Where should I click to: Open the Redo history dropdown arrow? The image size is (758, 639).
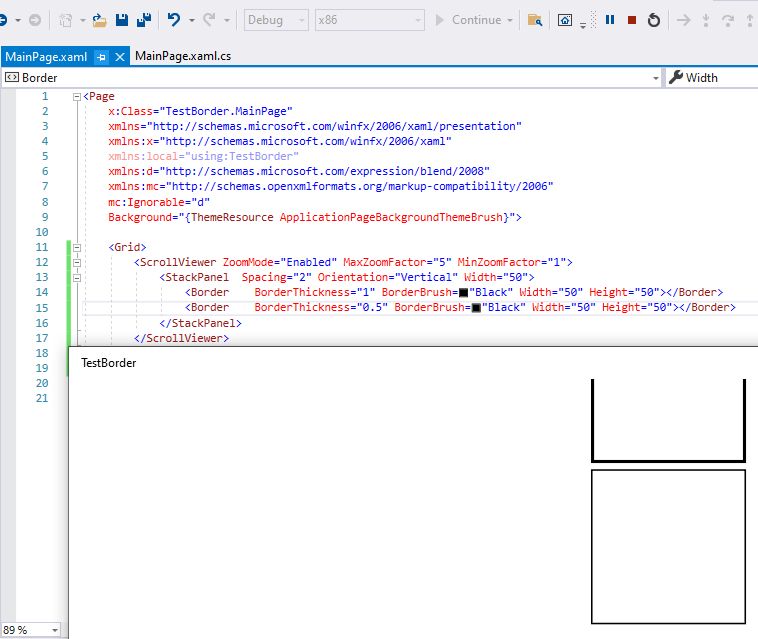tap(227, 20)
